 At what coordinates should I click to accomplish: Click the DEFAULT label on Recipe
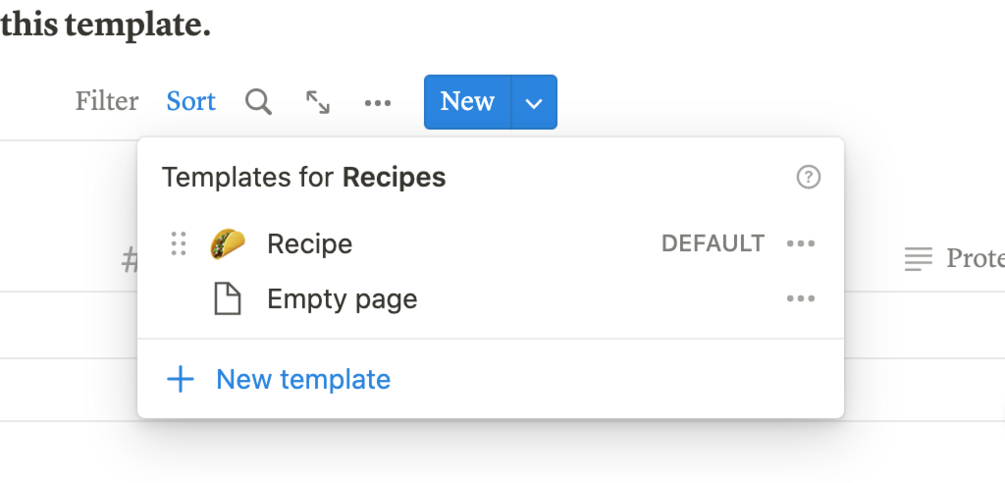click(713, 244)
